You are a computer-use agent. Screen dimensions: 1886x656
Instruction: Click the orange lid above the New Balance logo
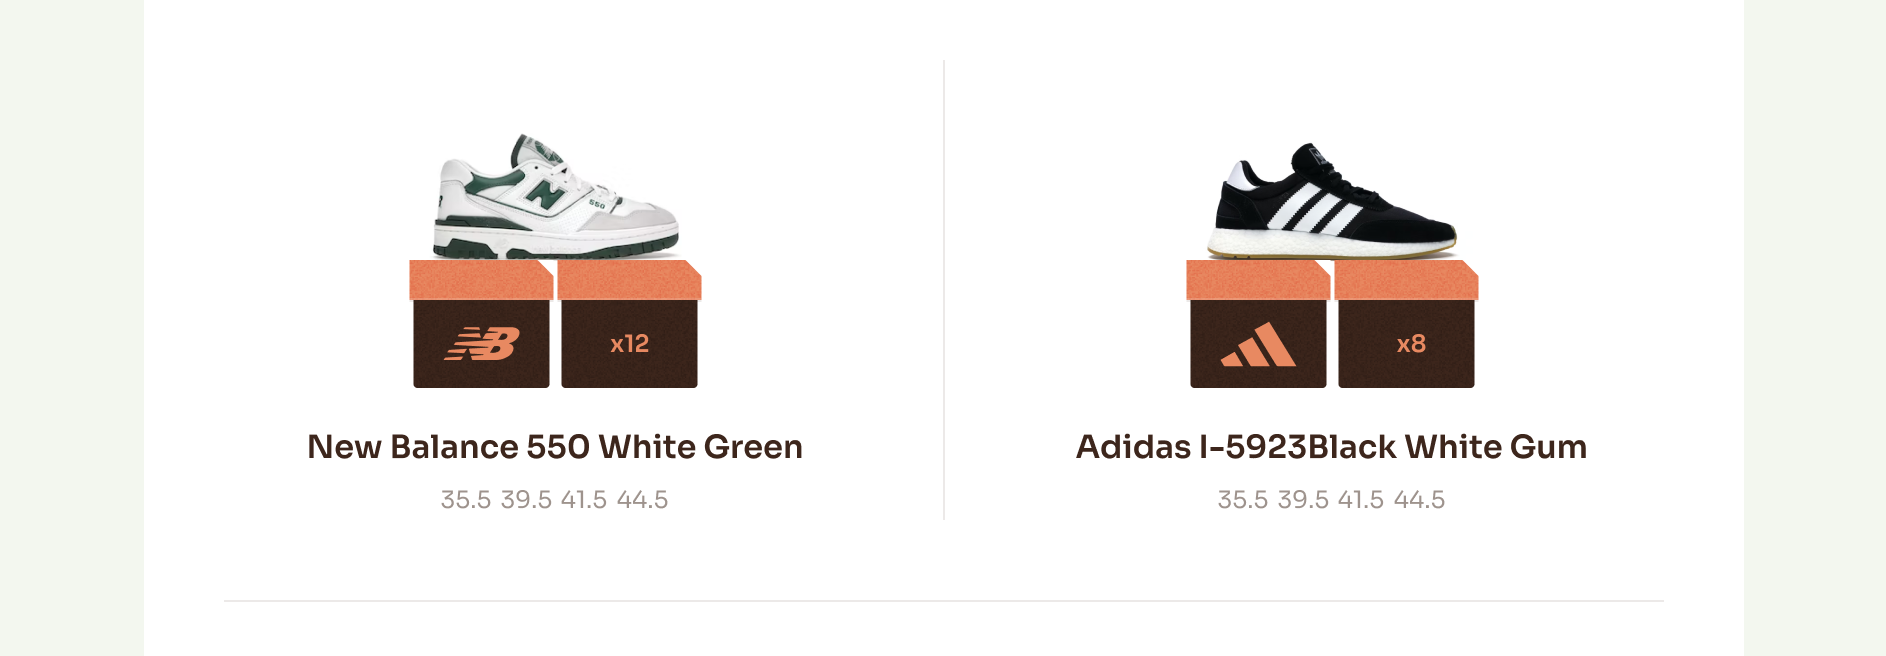coord(480,280)
